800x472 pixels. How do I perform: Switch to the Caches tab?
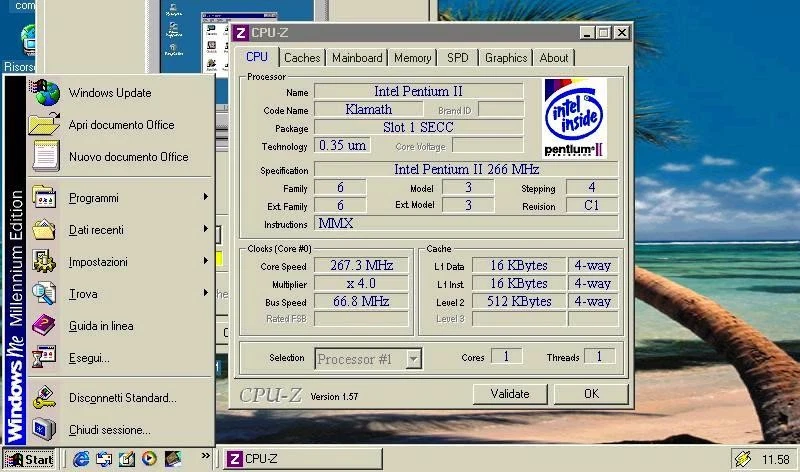point(302,58)
